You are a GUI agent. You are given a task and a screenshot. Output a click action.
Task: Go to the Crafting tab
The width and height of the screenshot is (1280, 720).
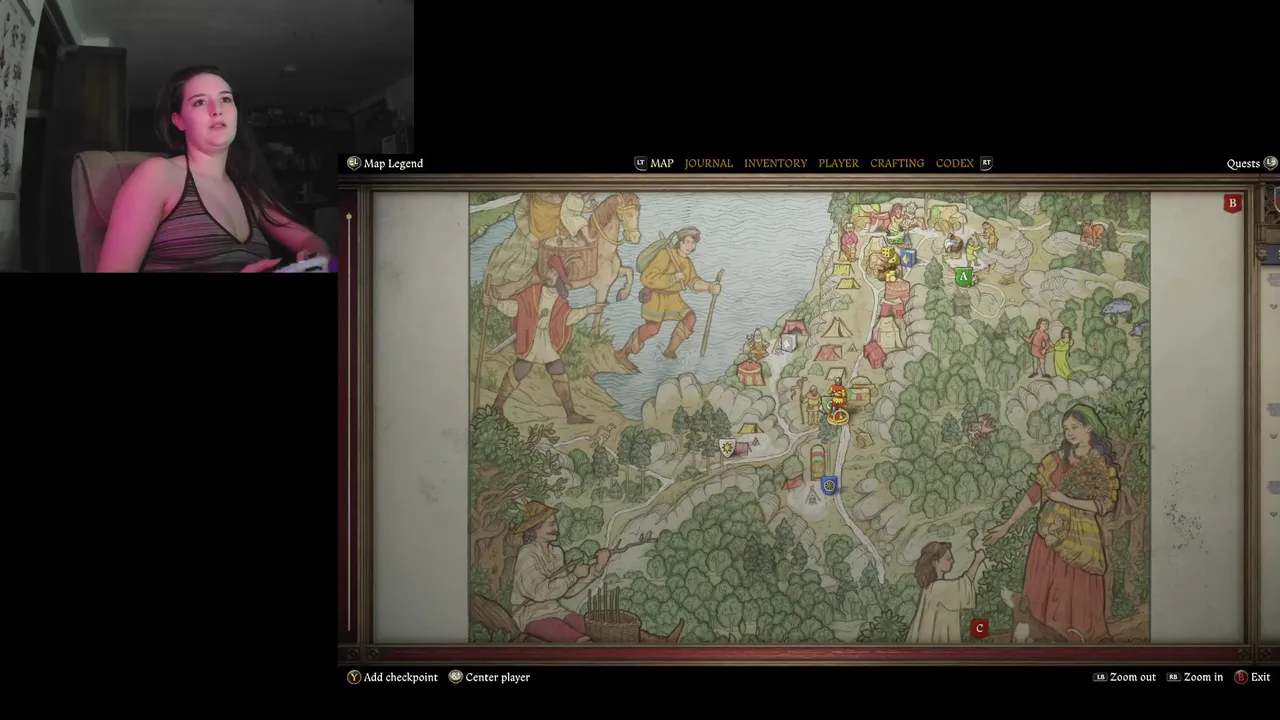(x=897, y=163)
